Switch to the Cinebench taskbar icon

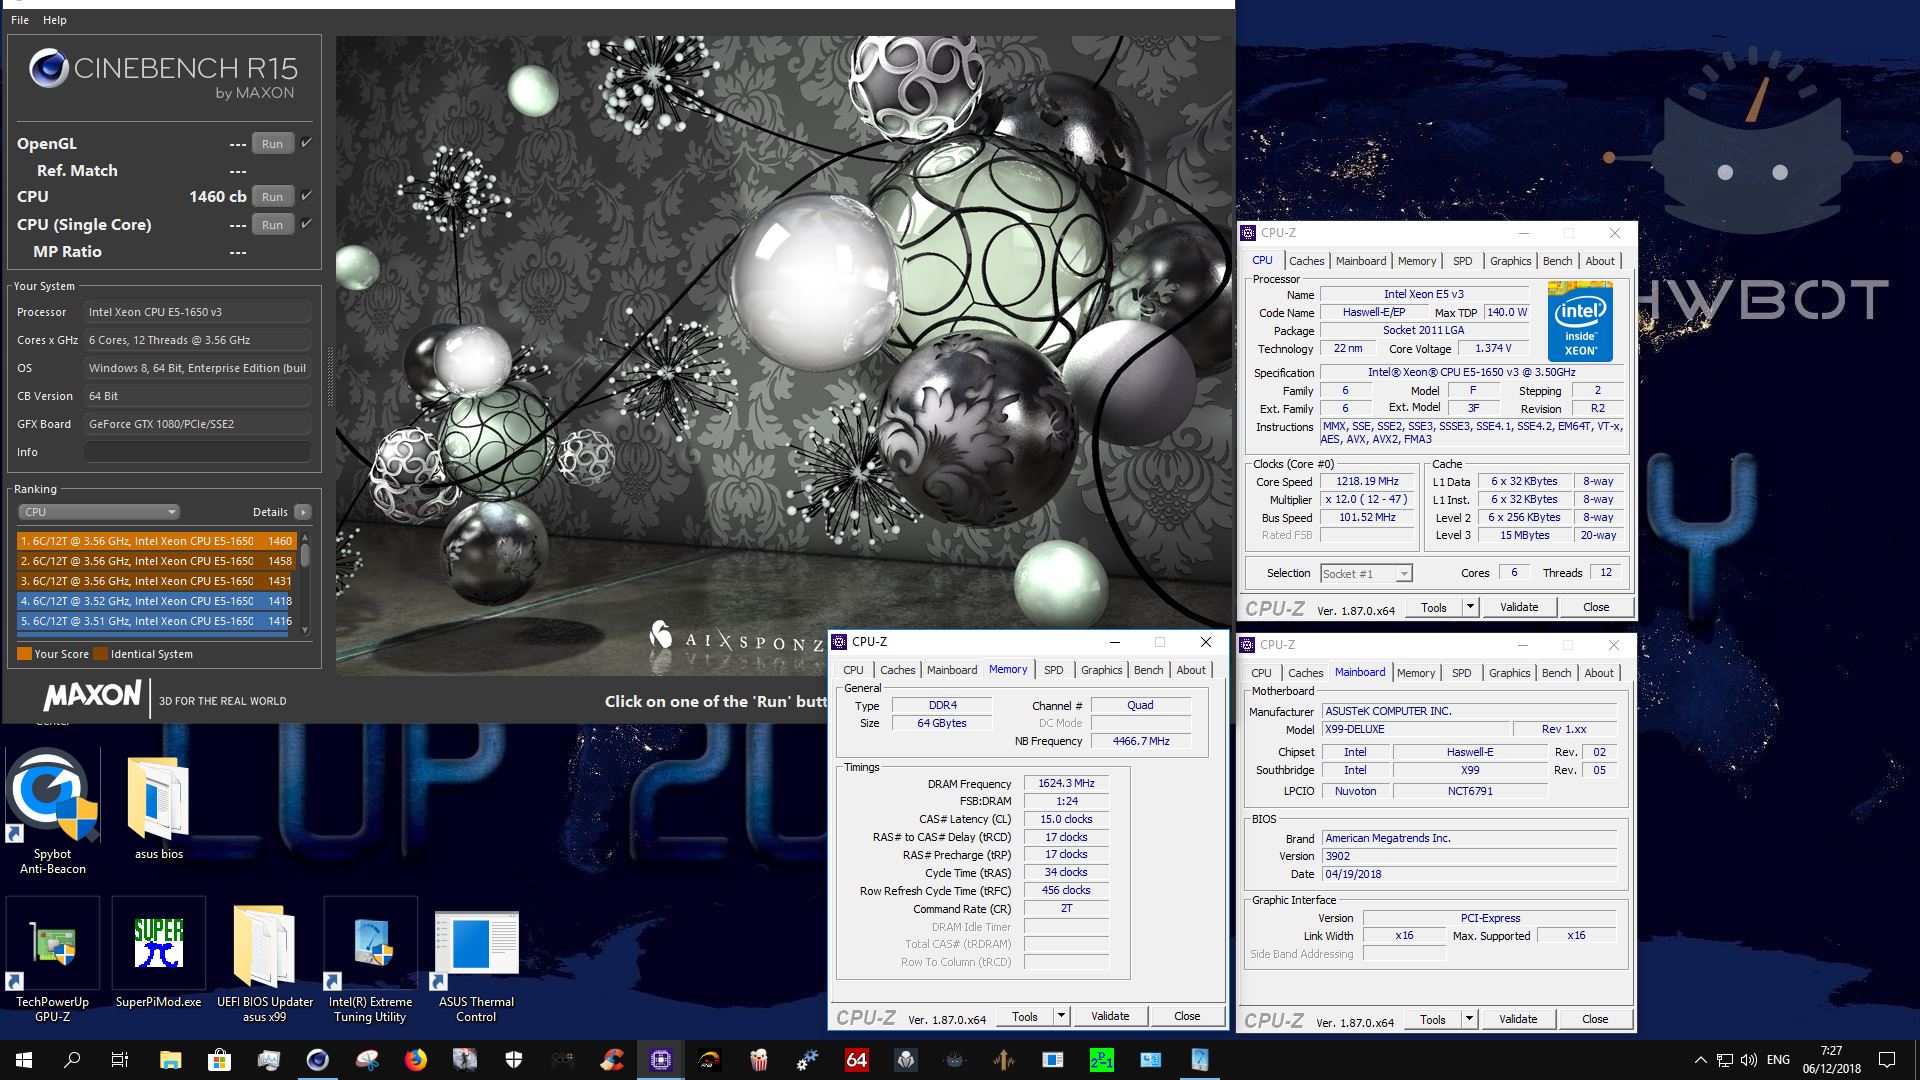point(317,1060)
